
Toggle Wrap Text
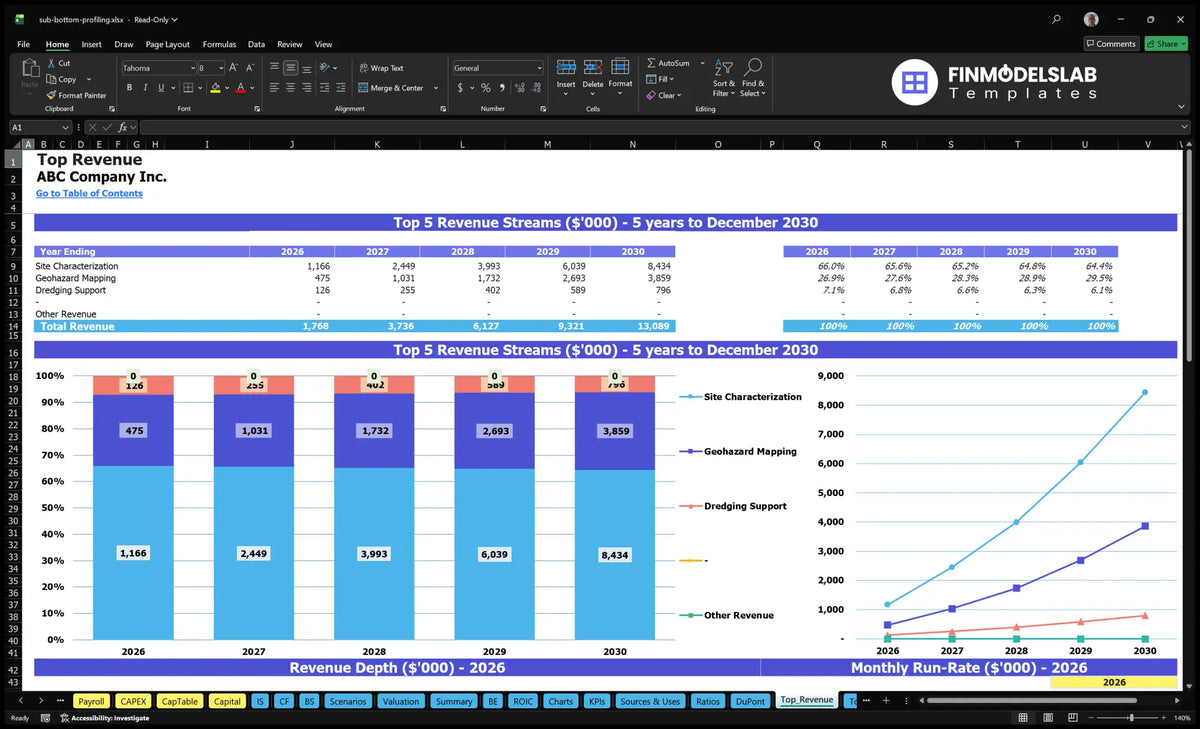(382, 68)
